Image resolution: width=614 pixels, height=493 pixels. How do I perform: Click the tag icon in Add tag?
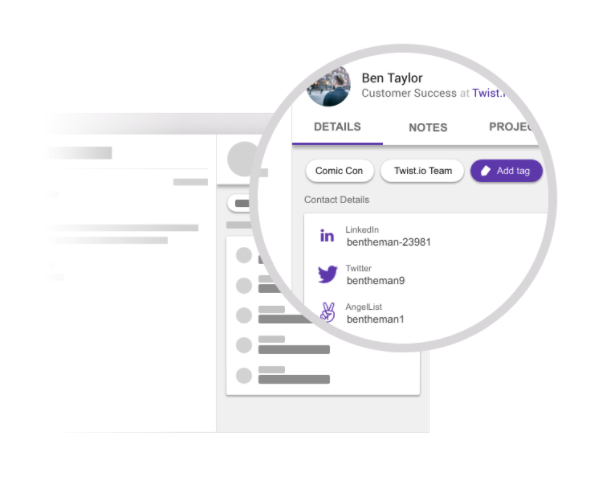coord(486,171)
